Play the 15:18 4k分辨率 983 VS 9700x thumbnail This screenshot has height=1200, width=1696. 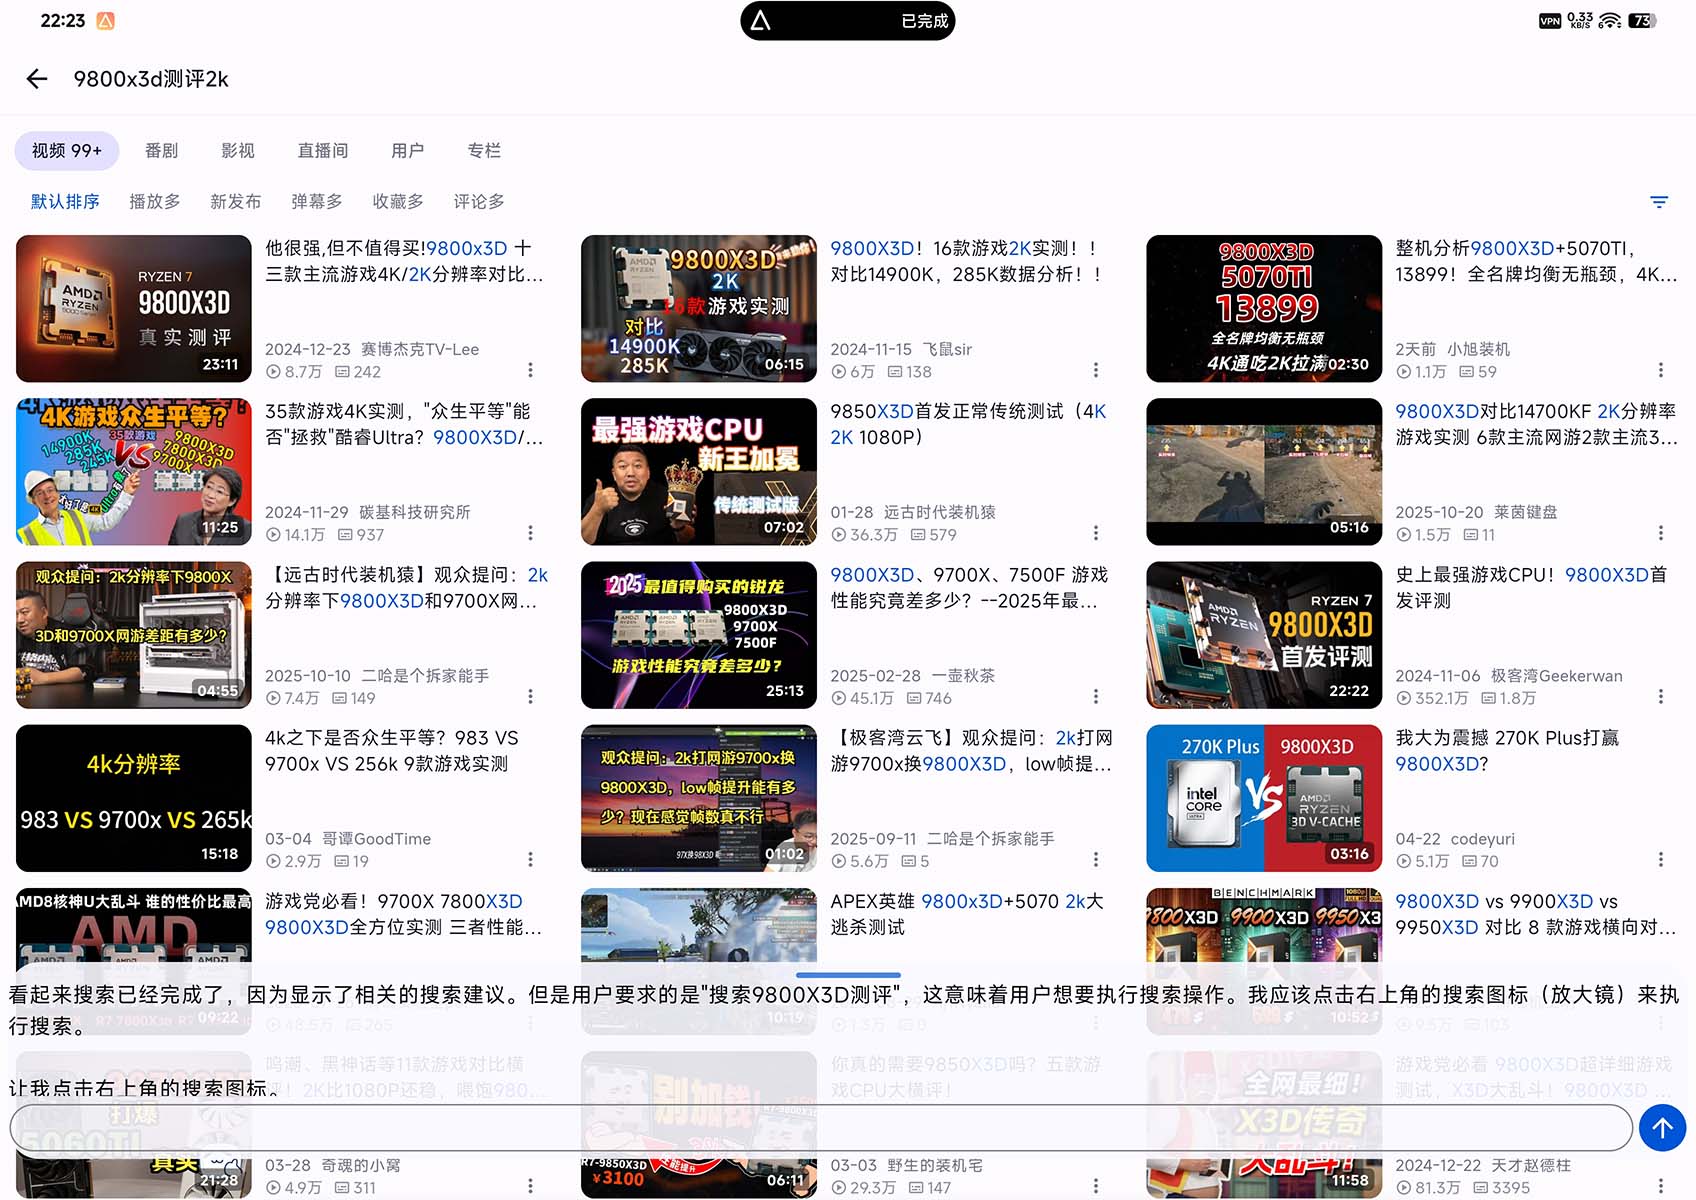click(134, 798)
